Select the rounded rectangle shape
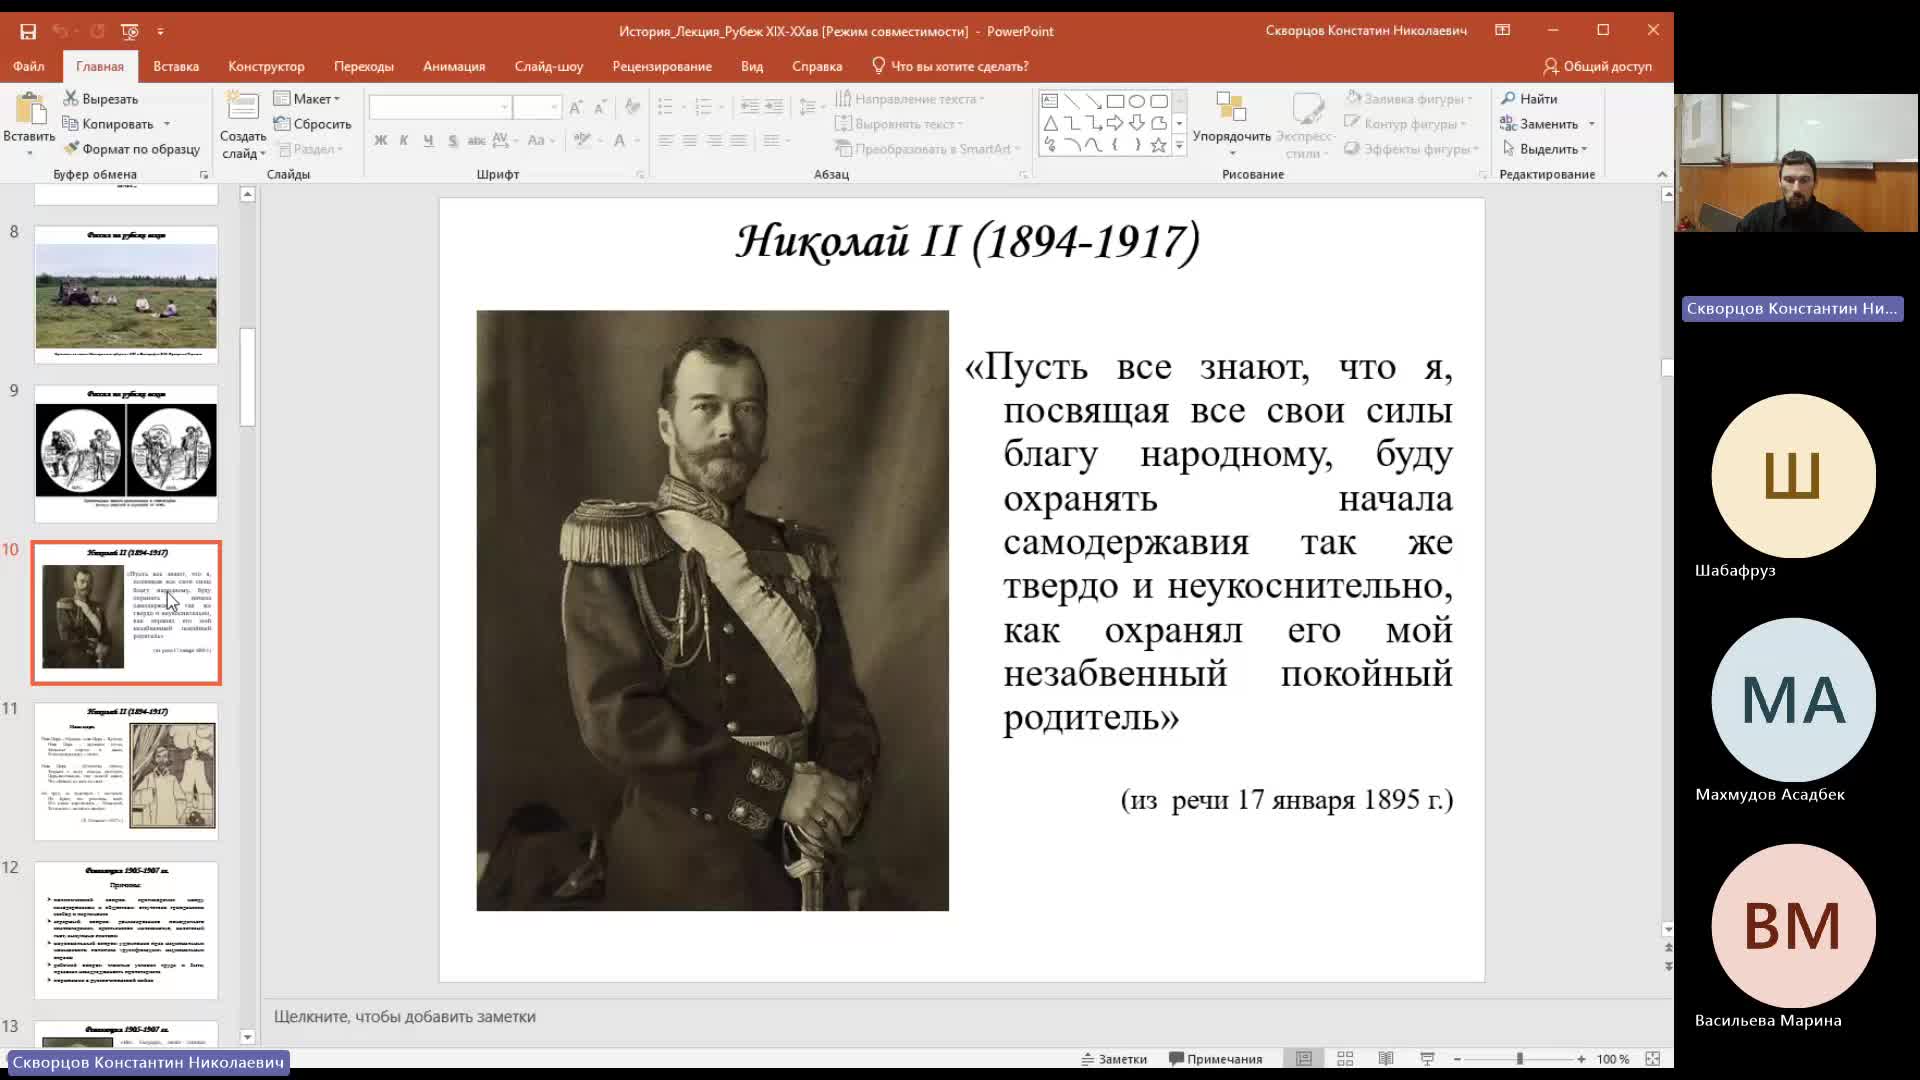 click(1159, 101)
